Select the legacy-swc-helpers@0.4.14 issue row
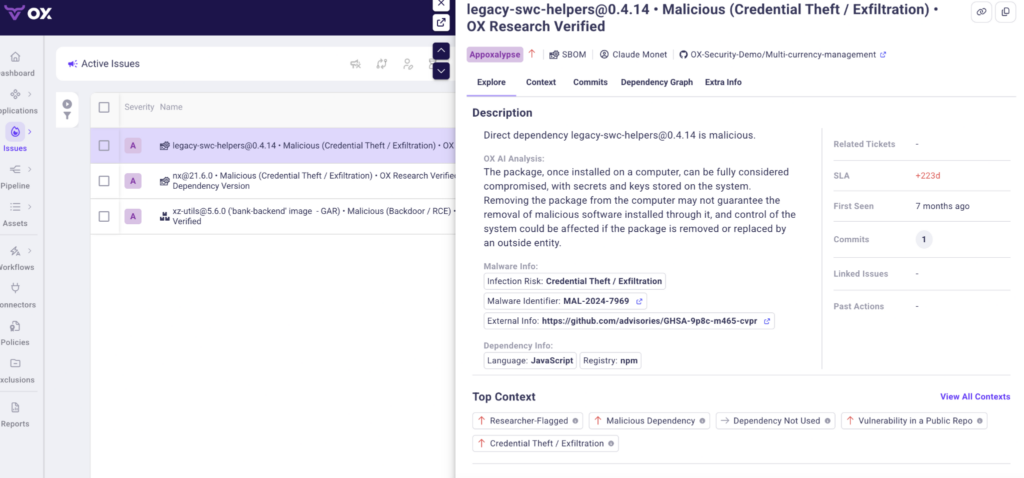 [x=273, y=146]
